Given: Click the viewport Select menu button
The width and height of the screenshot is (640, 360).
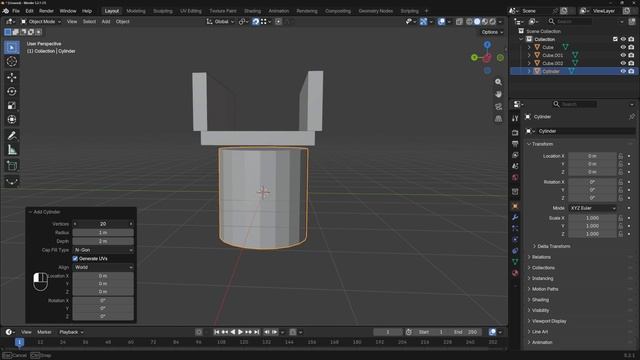Looking at the screenshot, I should coord(89,22).
